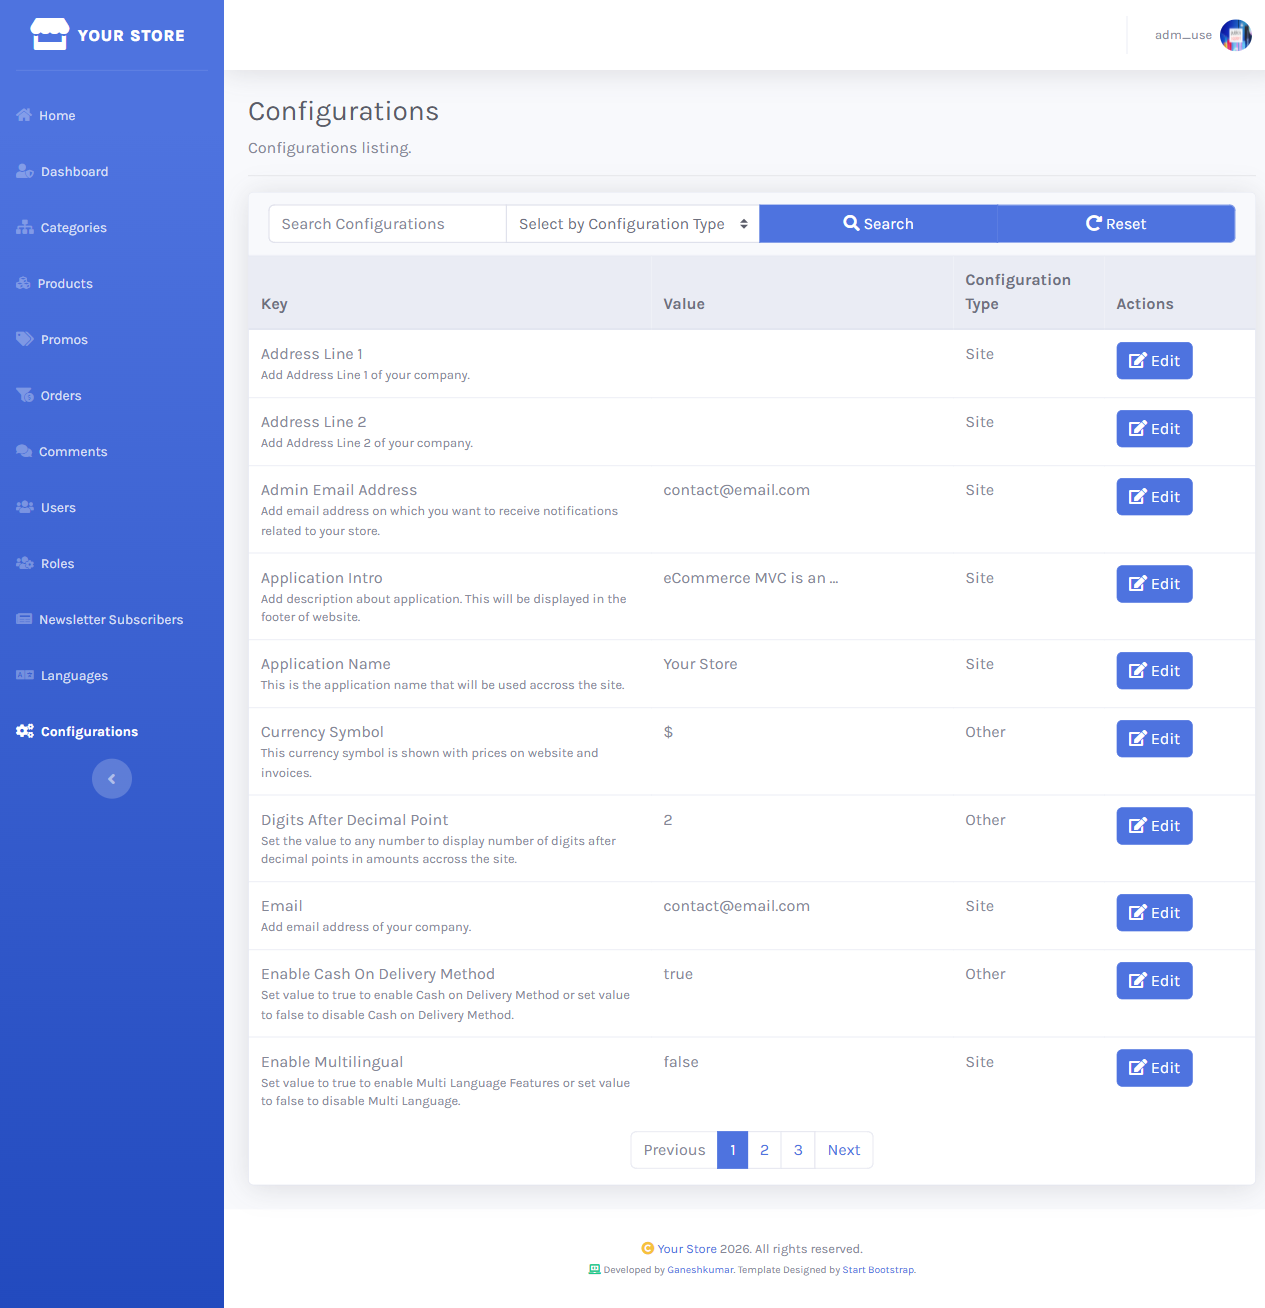Open Categories menu item
The height and width of the screenshot is (1308, 1265).
[112, 227]
